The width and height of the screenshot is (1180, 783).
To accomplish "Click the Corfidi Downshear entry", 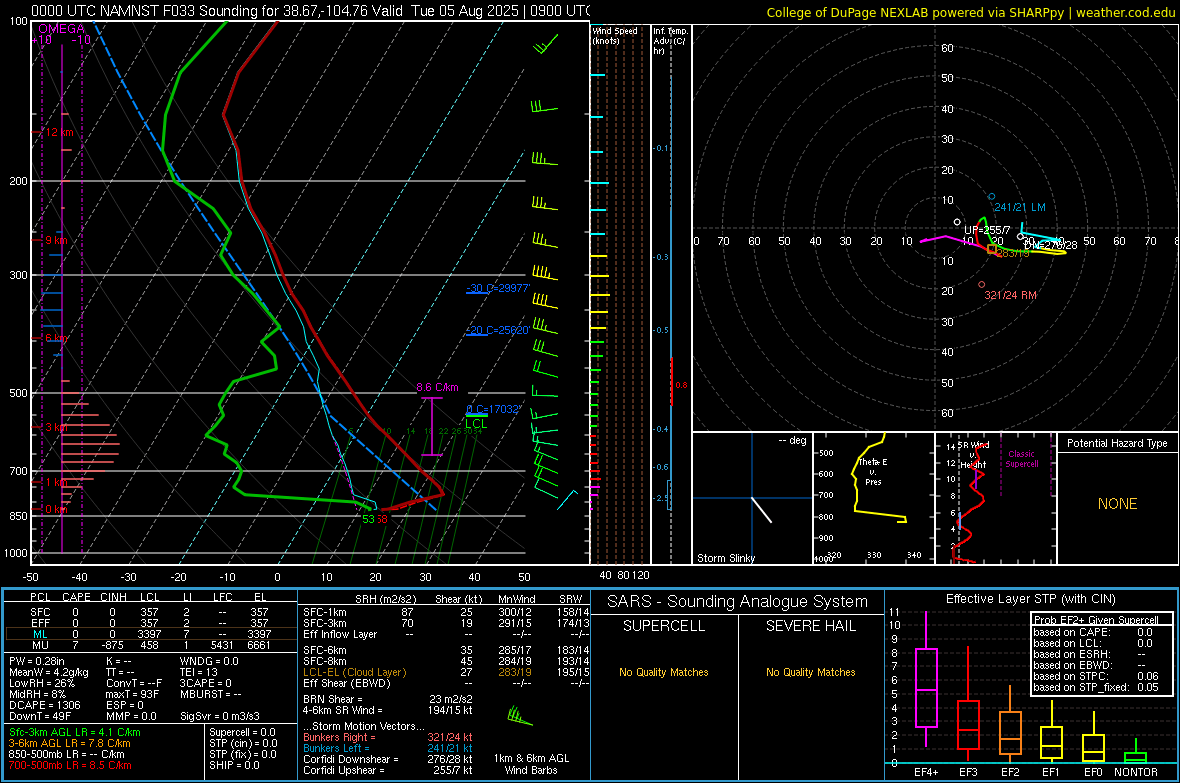I will click(388, 760).
